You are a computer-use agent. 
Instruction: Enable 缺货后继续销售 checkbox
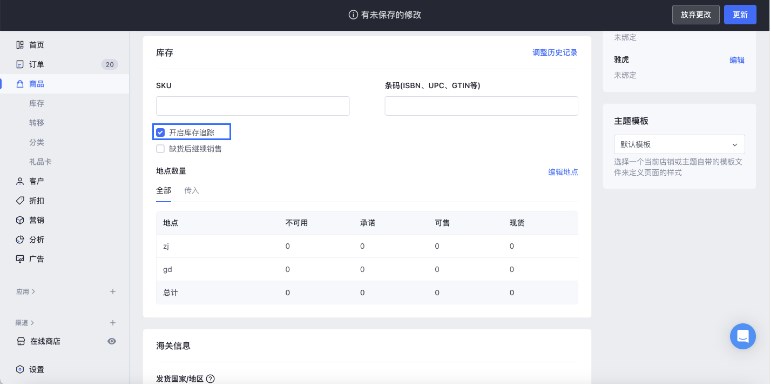(160, 148)
